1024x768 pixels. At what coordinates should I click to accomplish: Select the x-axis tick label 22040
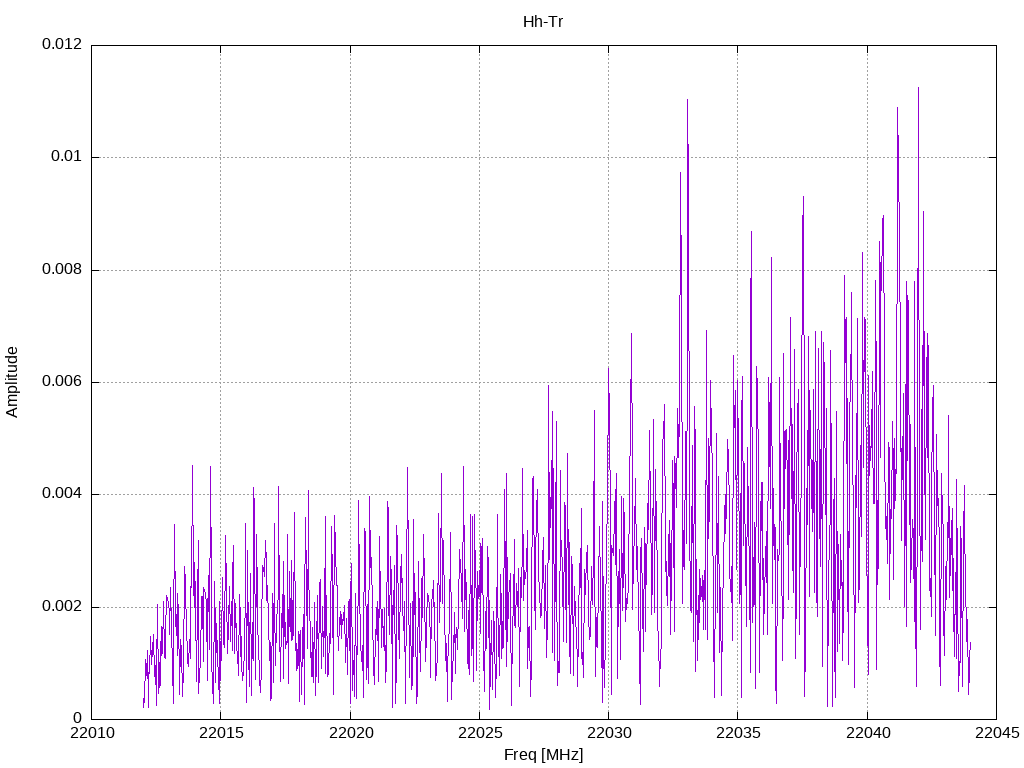click(x=868, y=733)
